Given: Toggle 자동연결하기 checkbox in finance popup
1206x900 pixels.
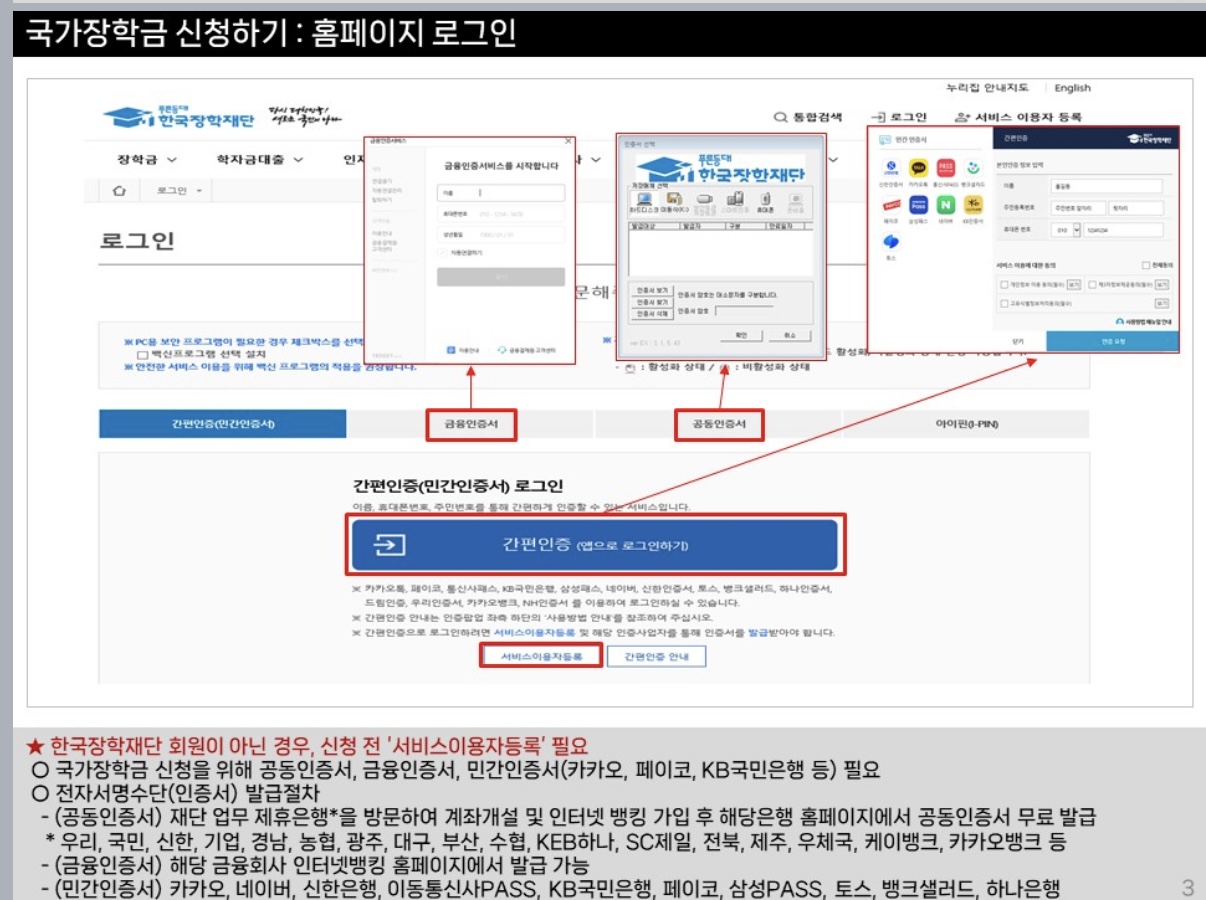Looking at the screenshot, I should pos(442,253).
